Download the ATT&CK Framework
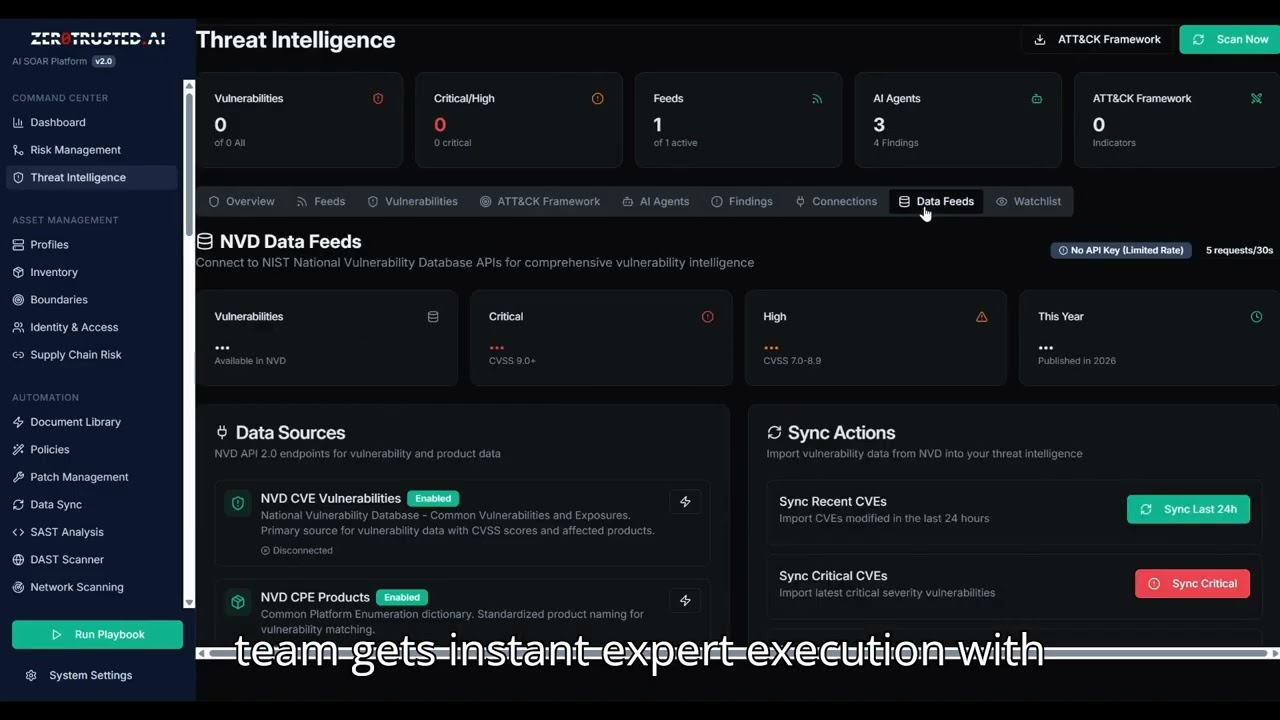Image resolution: width=1280 pixels, height=720 pixels. point(1097,40)
